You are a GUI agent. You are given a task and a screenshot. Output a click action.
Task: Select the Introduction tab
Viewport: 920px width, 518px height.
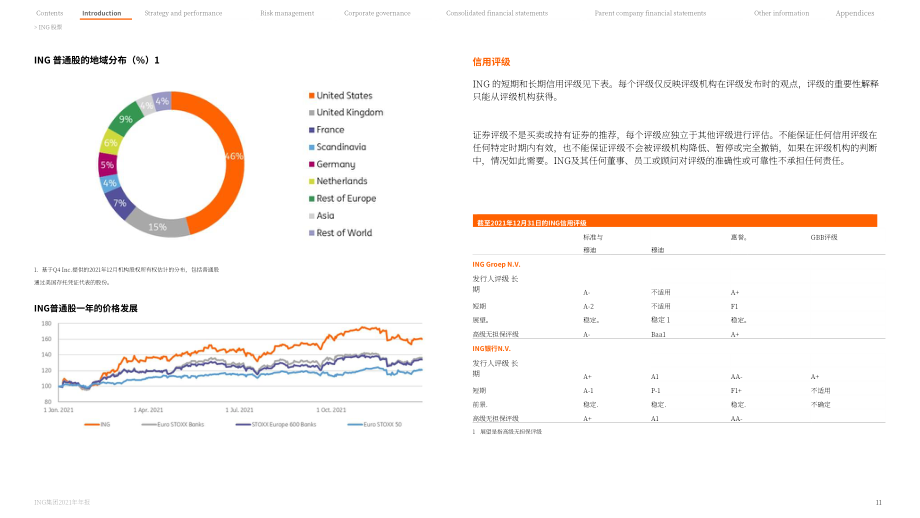tap(102, 13)
